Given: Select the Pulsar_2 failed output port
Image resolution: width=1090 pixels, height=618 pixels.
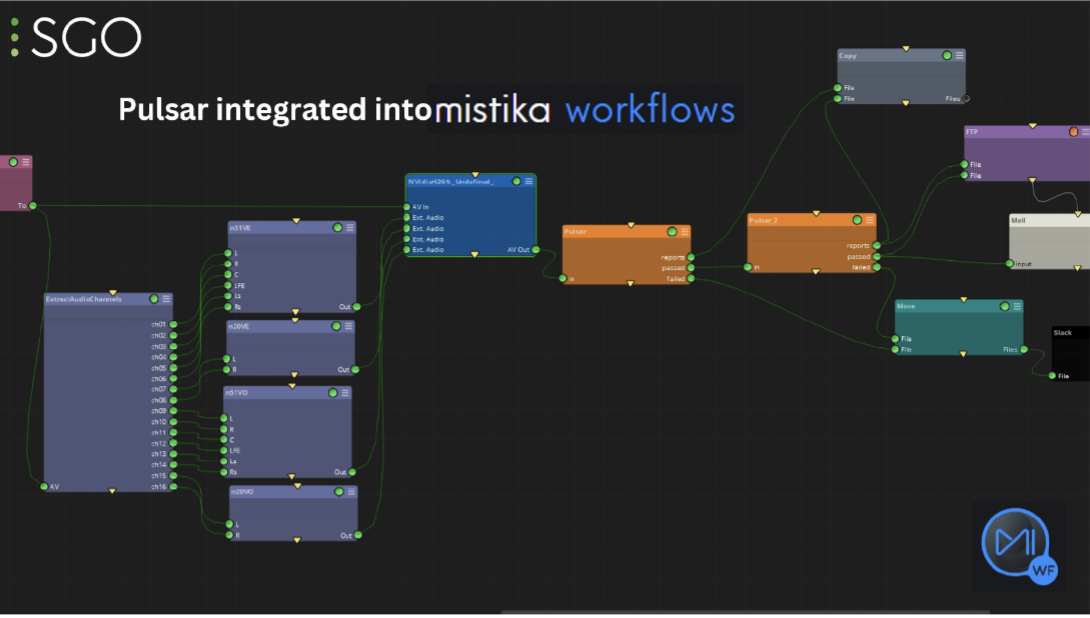Looking at the screenshot, I should [877, 267].
